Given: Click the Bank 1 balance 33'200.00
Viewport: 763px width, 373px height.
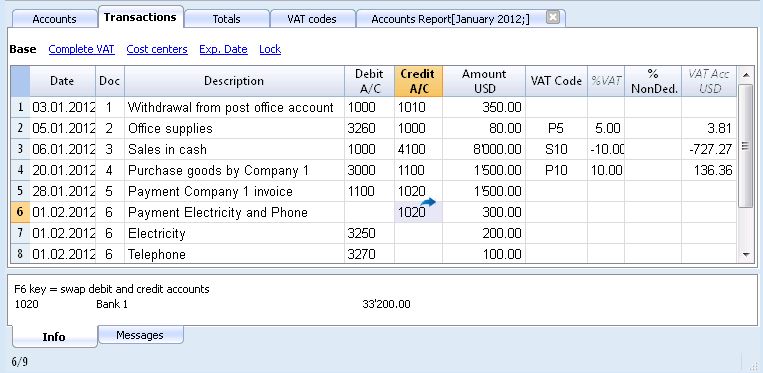Looking at the screenshot, I should point(386,305).
